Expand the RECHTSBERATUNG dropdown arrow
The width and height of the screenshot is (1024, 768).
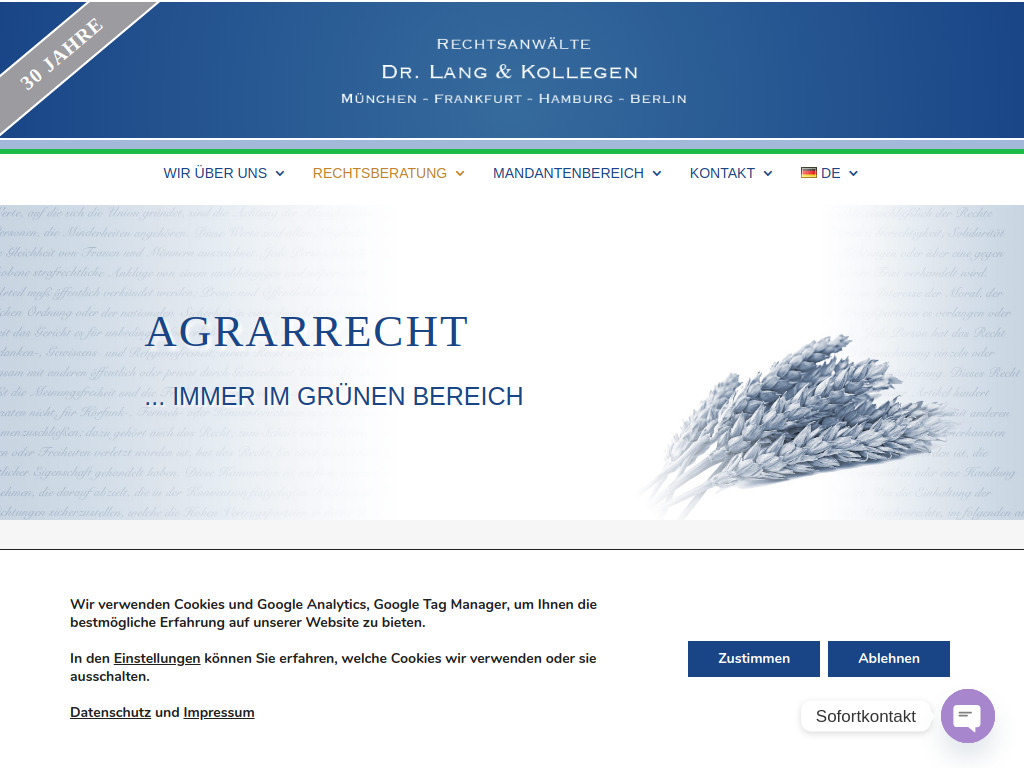(460, 173)
